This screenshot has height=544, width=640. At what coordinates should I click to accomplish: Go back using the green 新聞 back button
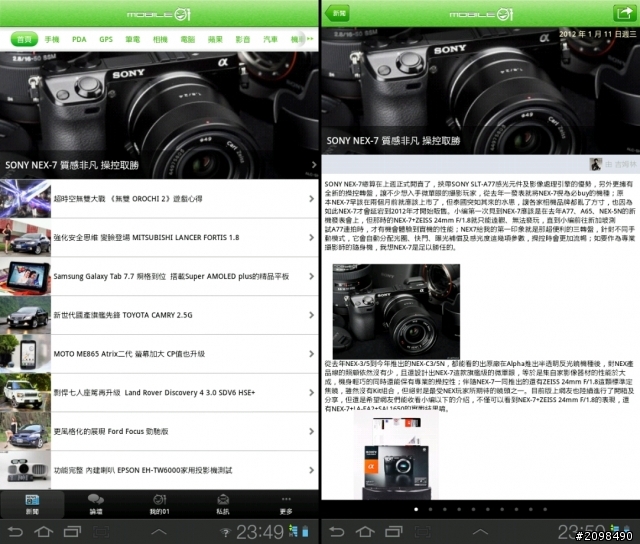pyautogui.click(x=338, y=13)
